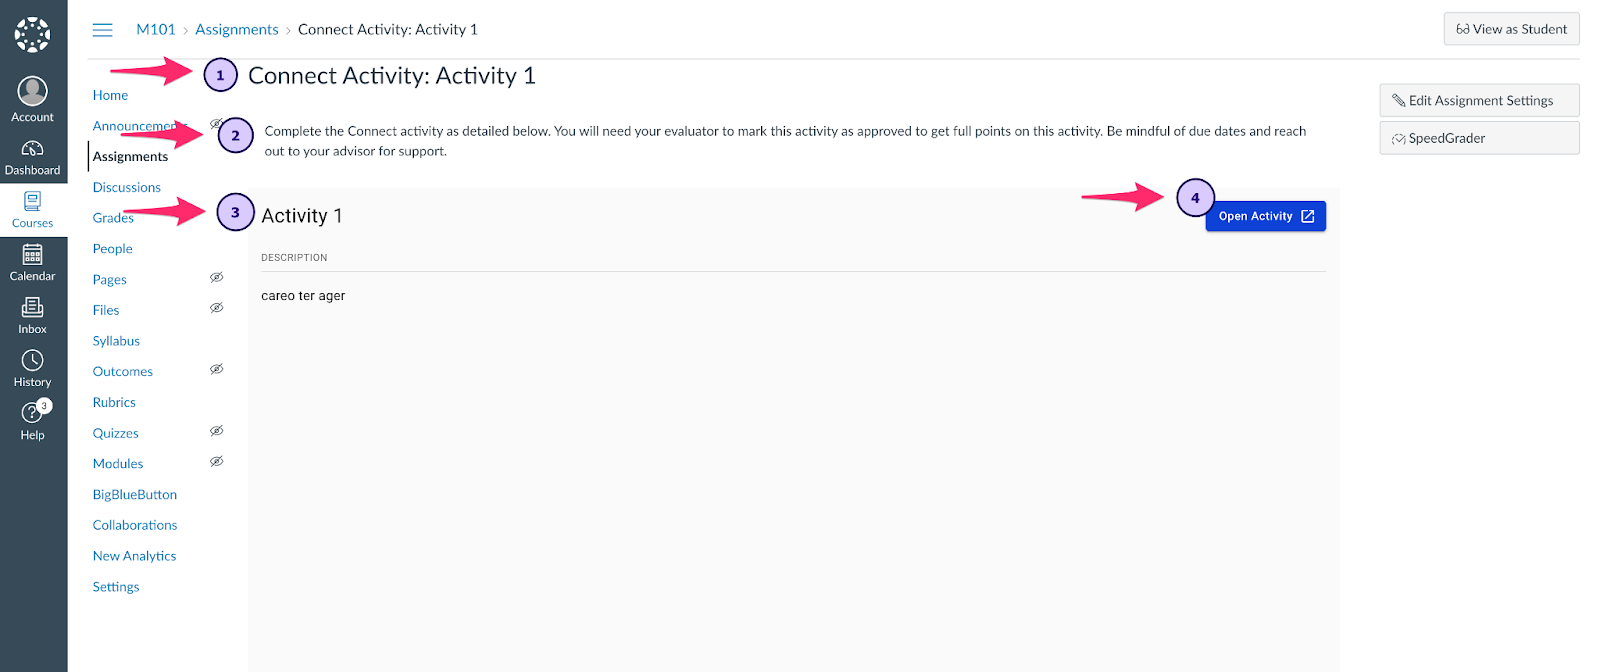Toggle the crossed-eye icon next to Modules

216,461
